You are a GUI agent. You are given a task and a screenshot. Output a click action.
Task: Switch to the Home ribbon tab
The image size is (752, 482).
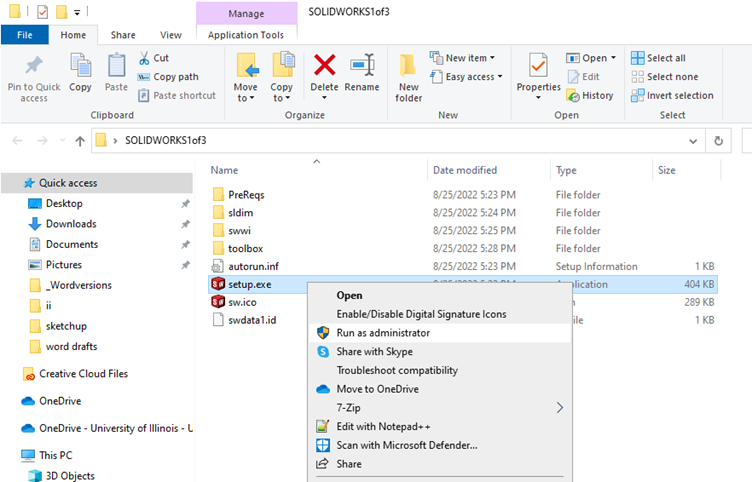click(73, 35)
